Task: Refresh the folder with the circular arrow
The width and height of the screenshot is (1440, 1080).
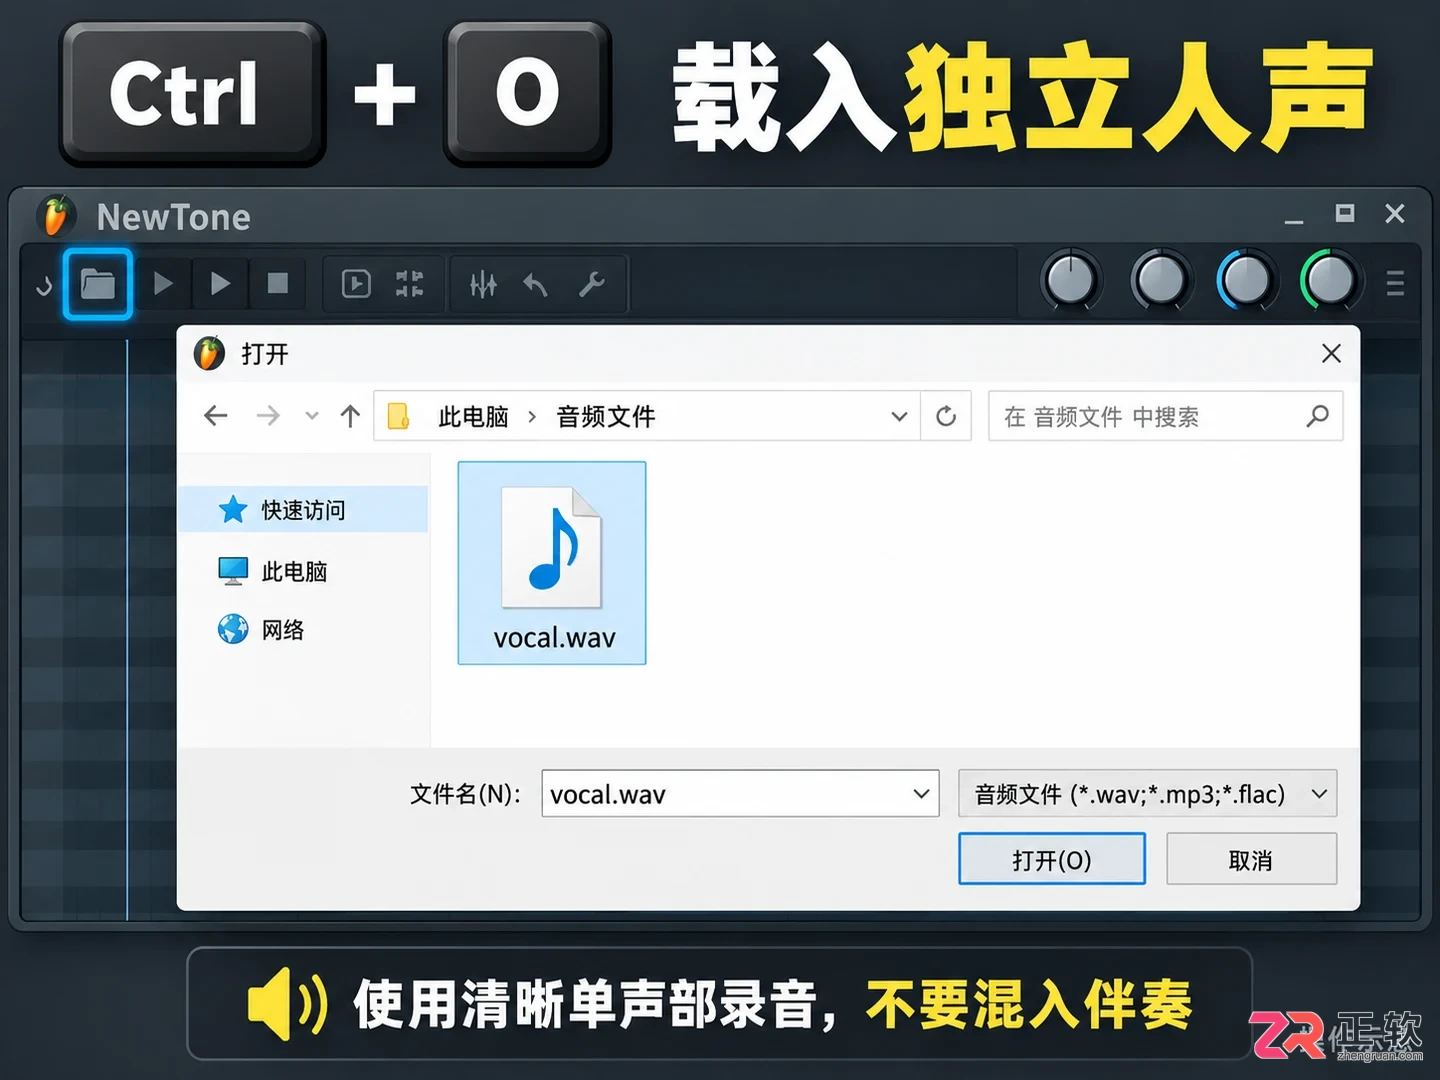Action: [946, 416]
